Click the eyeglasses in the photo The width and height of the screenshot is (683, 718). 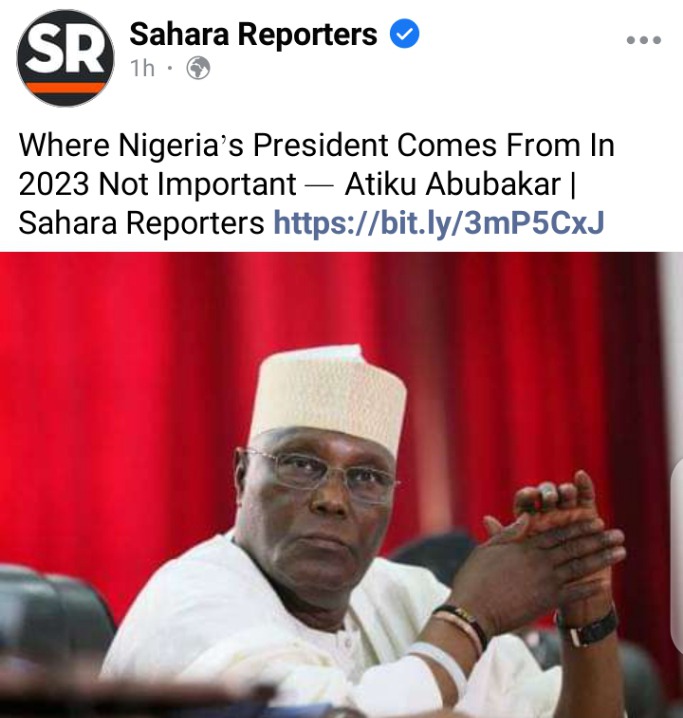pyautogui.click(x=320, y=474)
